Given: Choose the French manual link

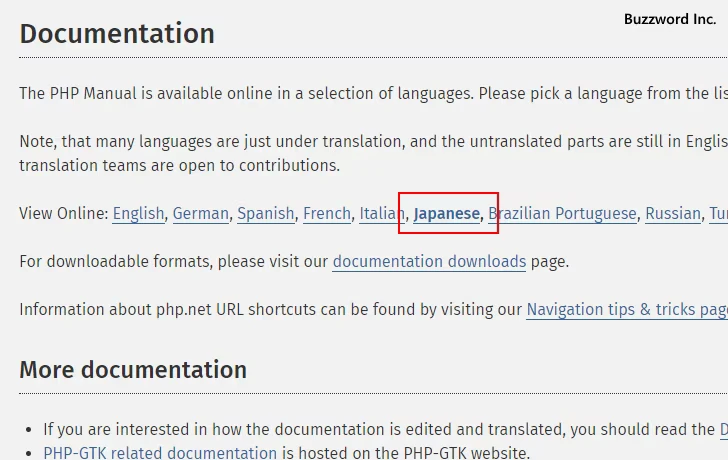Looking at the screenshot, I should coord(327,214).
